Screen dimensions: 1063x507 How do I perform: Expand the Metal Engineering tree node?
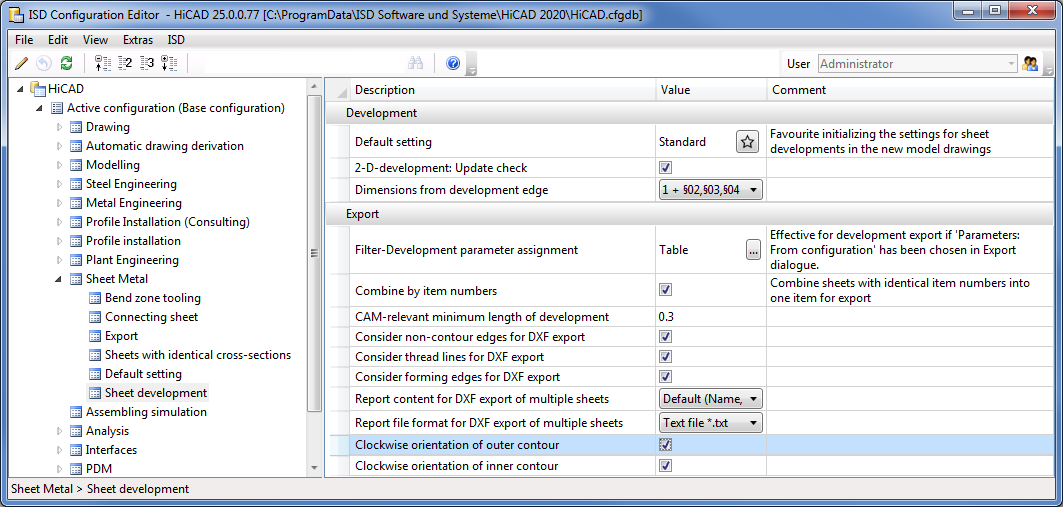coord(59,203)
